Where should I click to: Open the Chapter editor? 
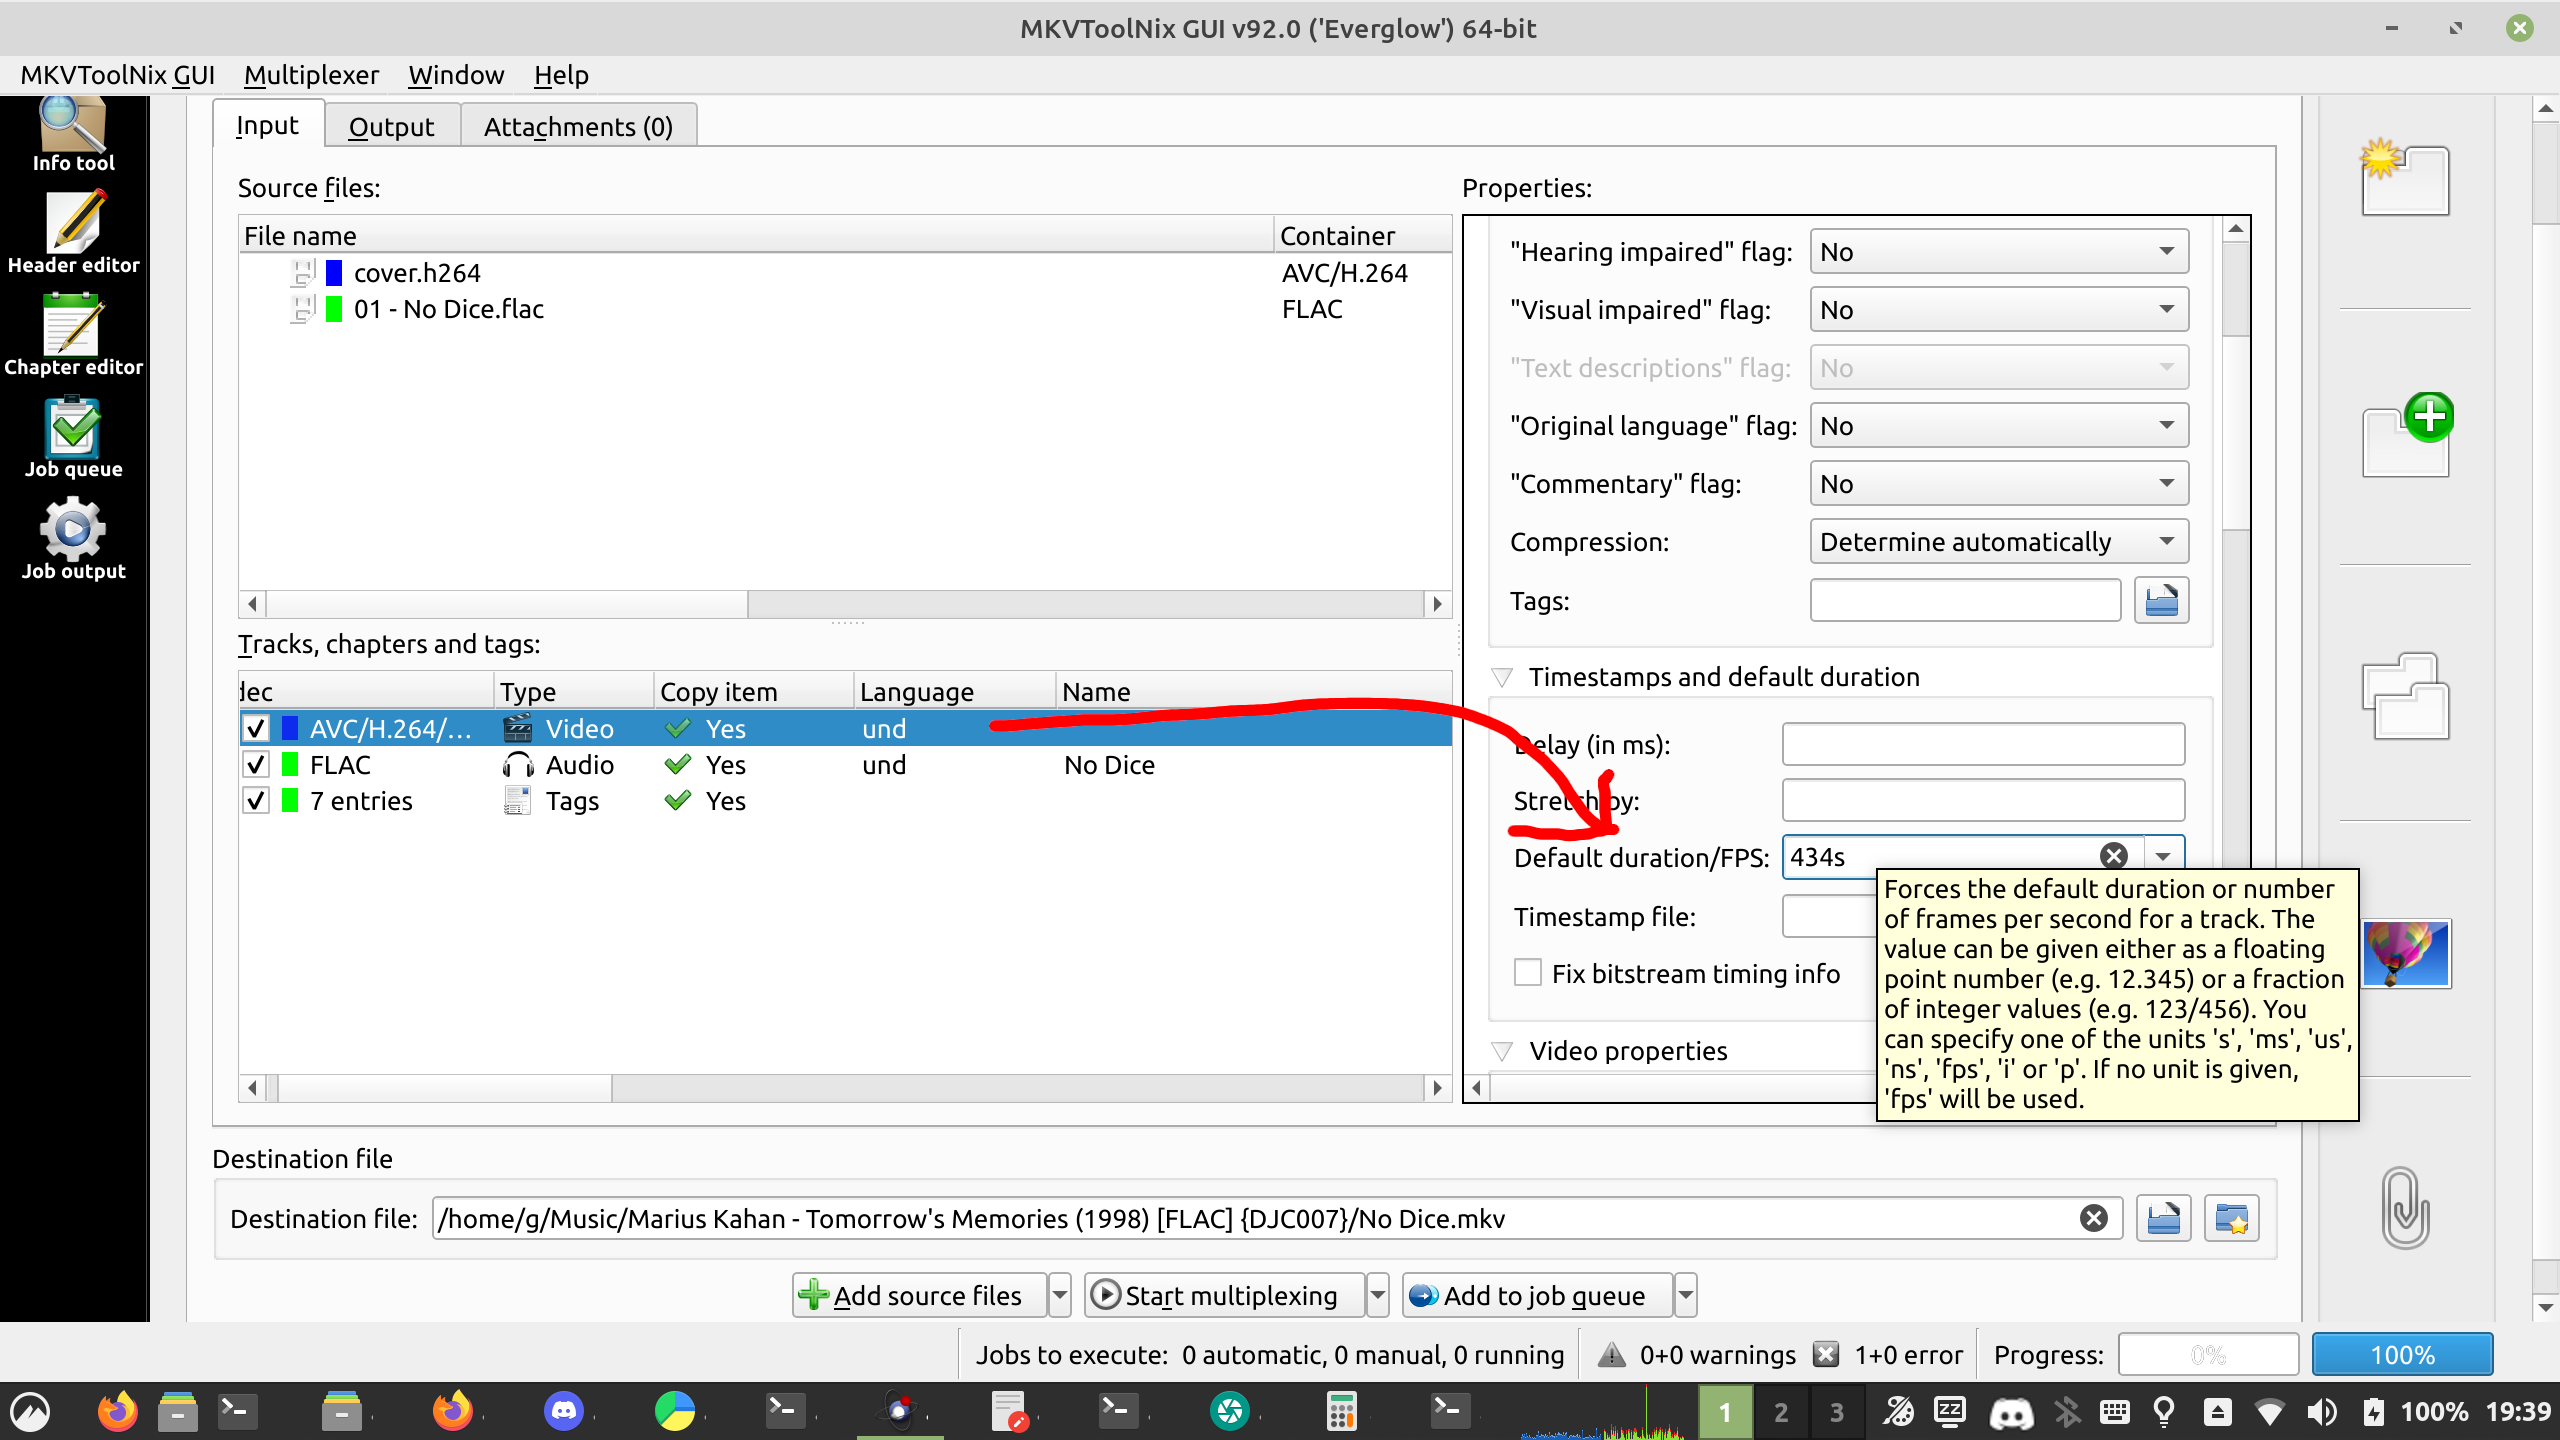[73, 336]
